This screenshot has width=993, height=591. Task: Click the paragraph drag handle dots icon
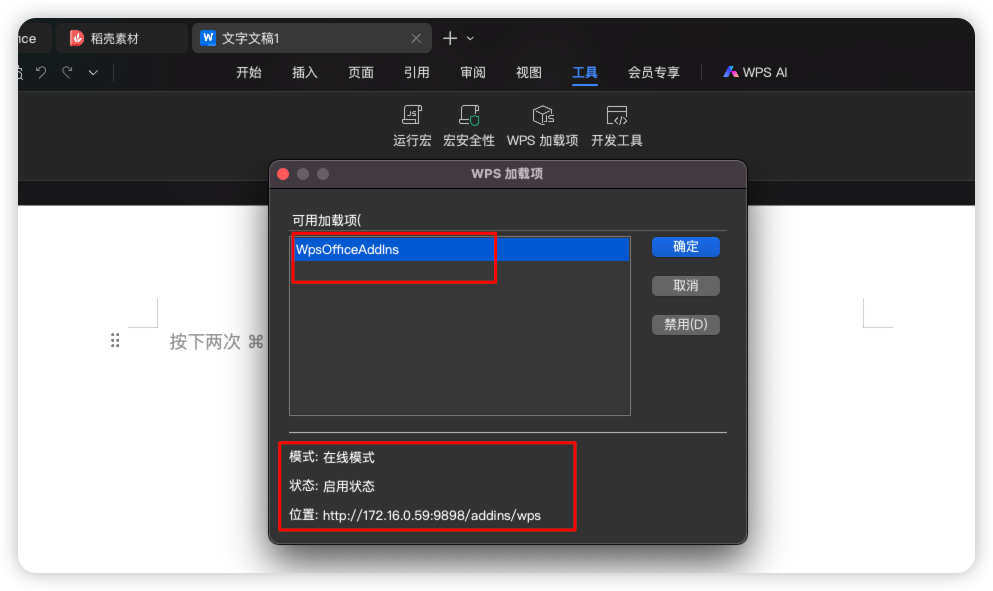[x=115, y=341]
